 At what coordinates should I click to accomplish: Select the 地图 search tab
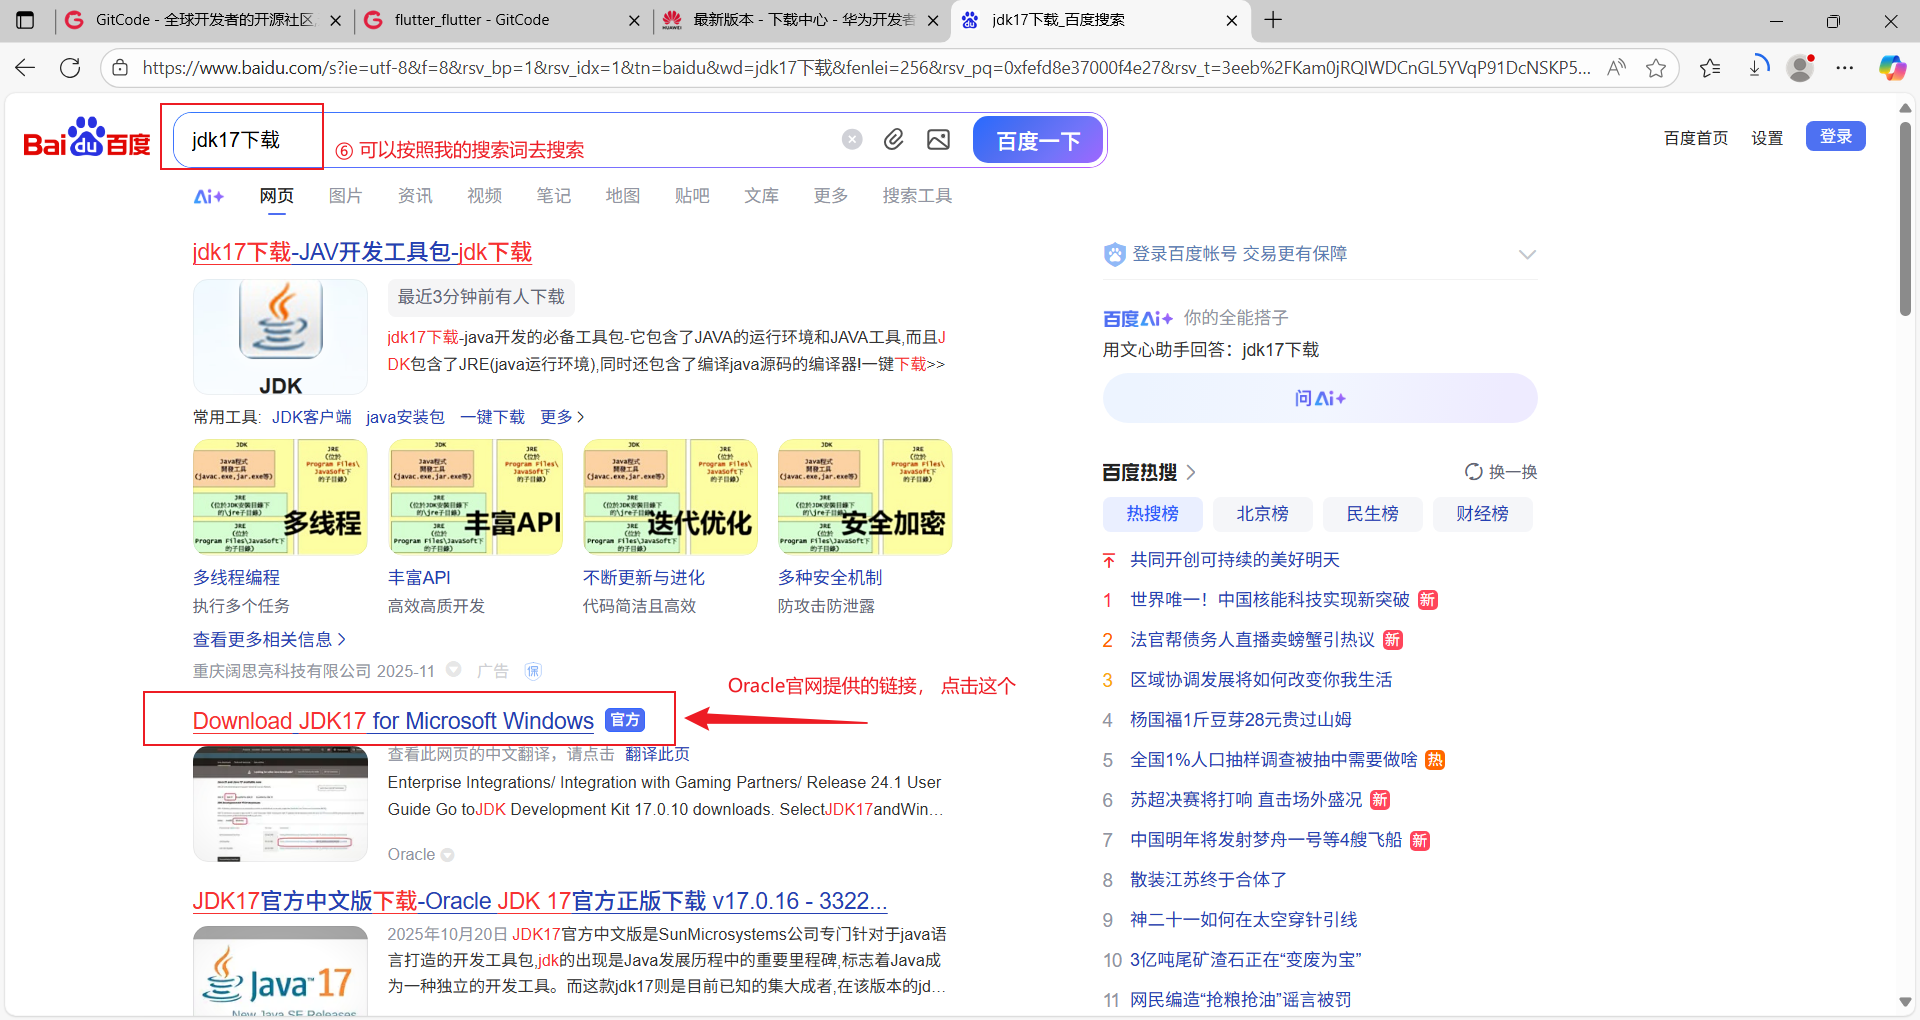(623, 196)
